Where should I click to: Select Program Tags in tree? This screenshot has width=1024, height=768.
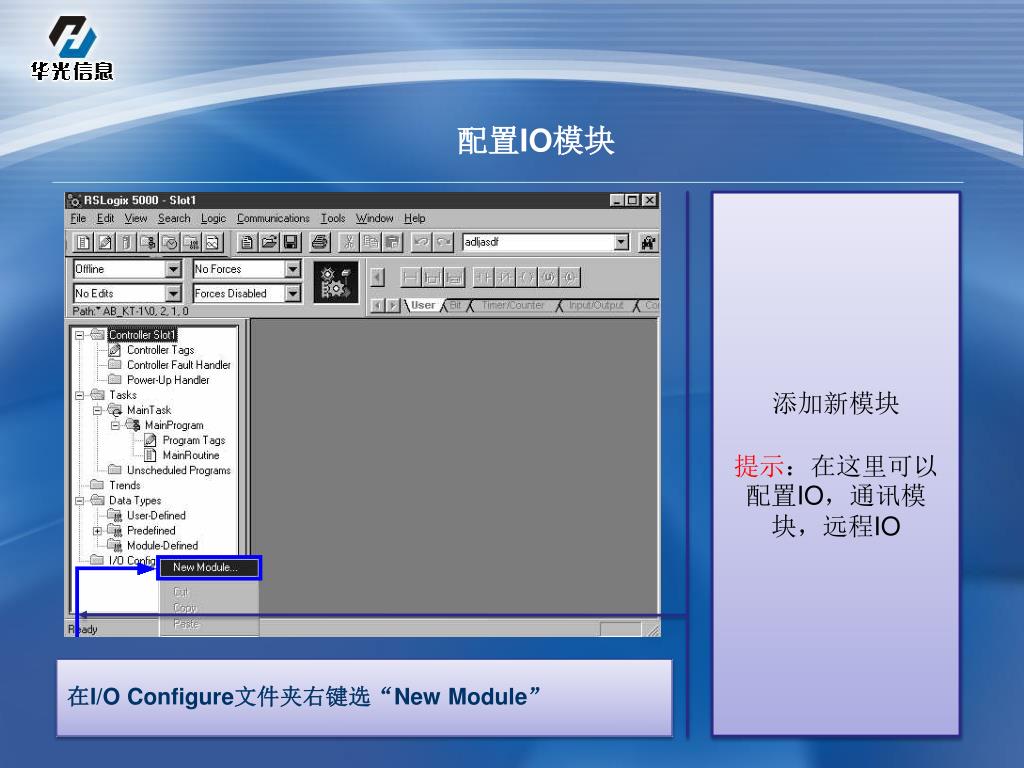pos(194,440)
